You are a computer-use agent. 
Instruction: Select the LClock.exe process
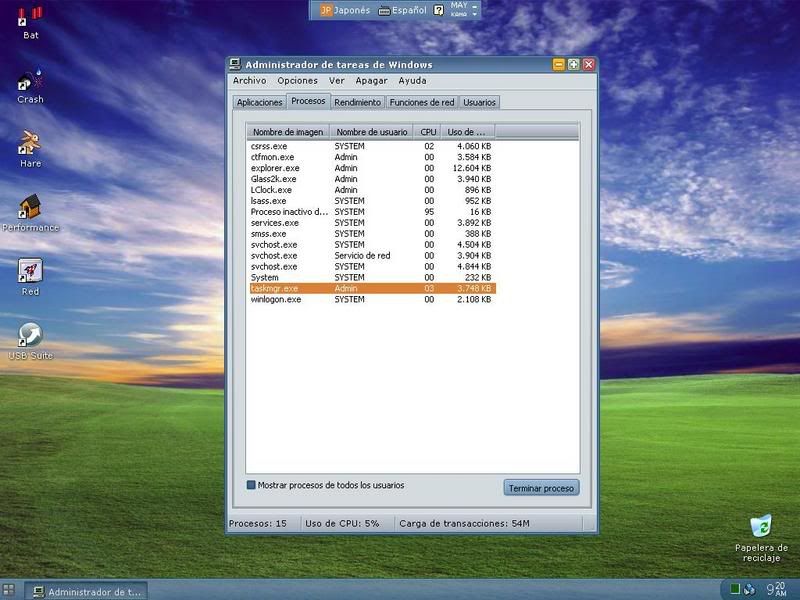coord(371,190)
